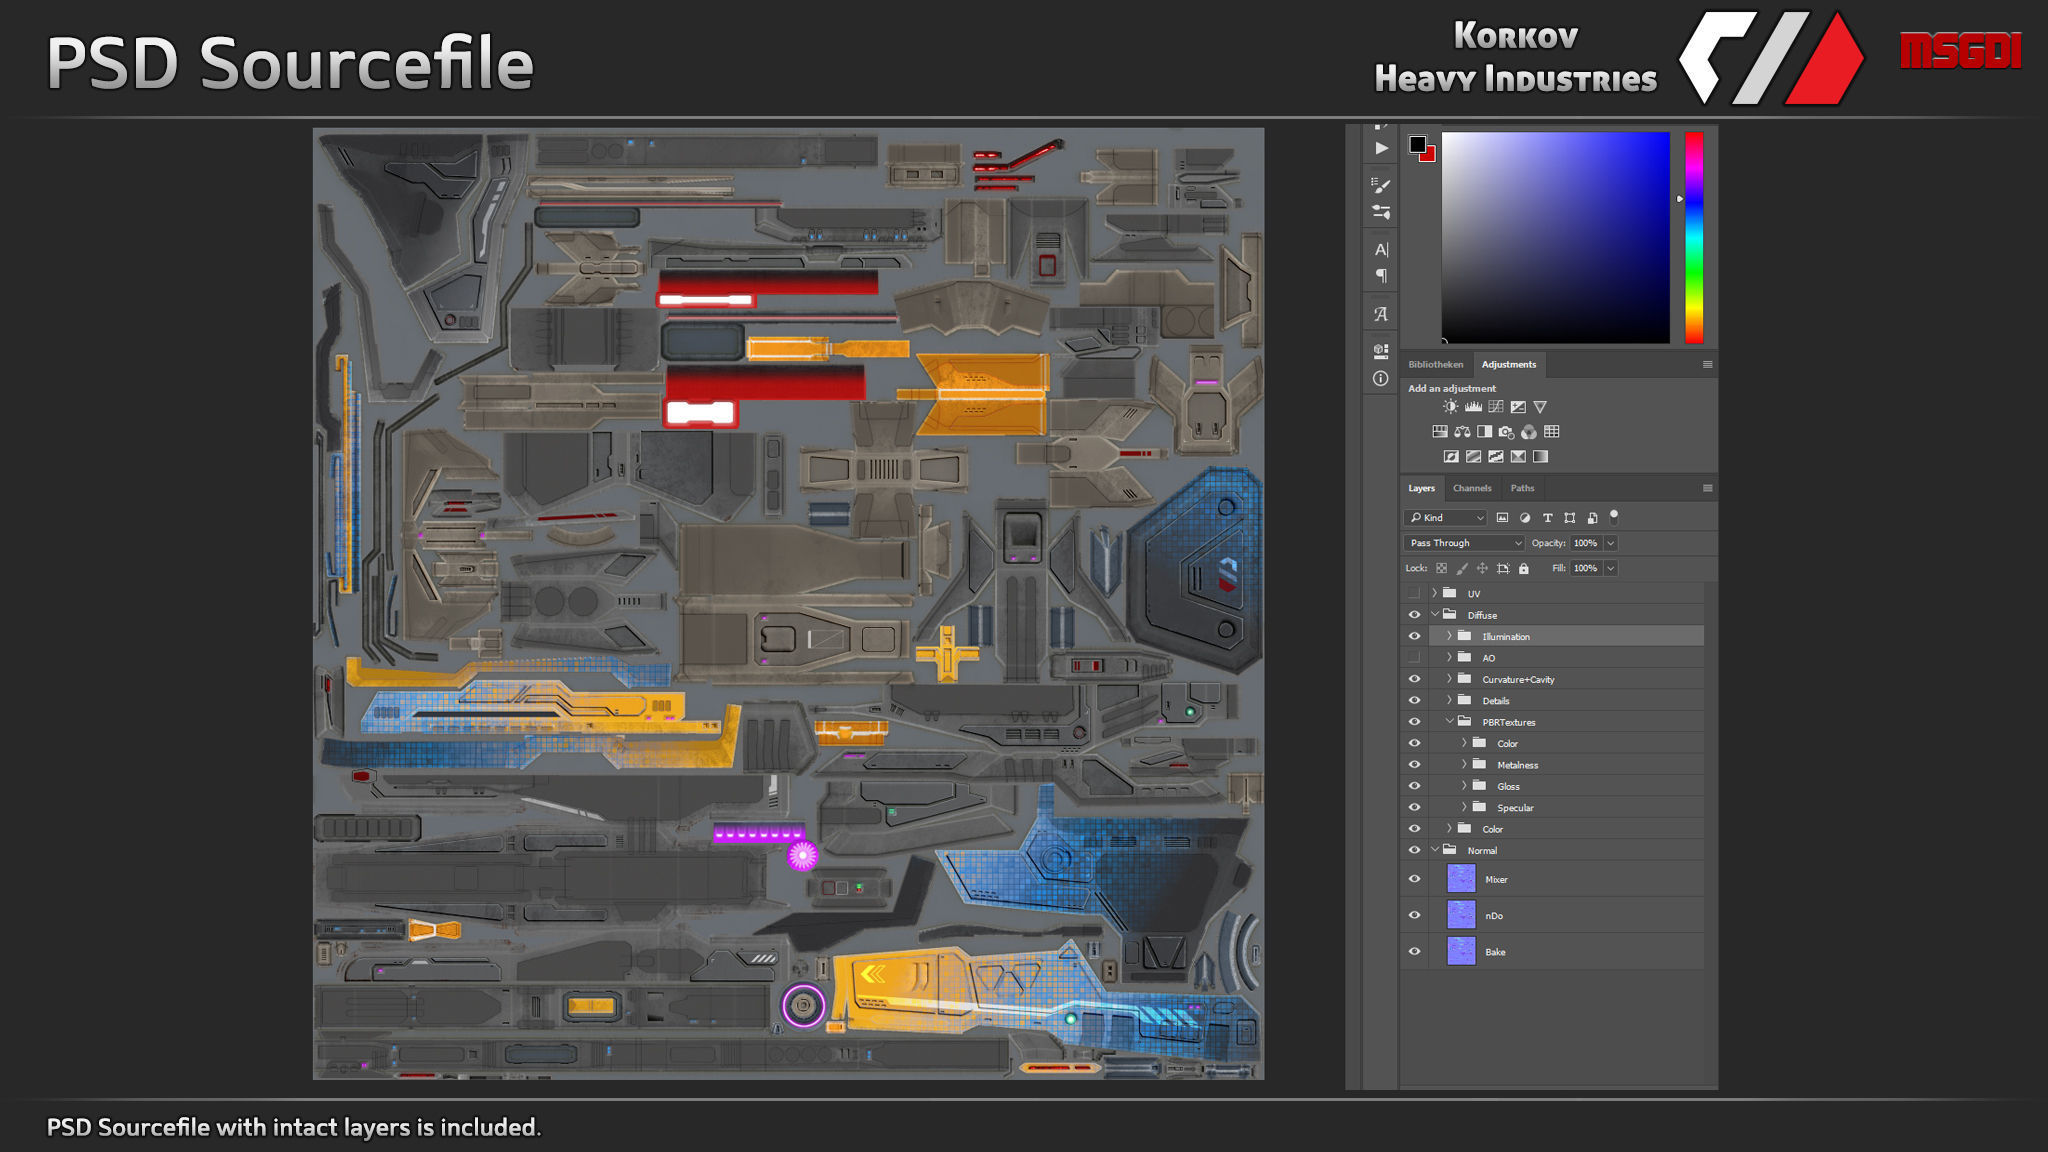Add a Brightness/Contrast adjustment

pos(1450,407)
